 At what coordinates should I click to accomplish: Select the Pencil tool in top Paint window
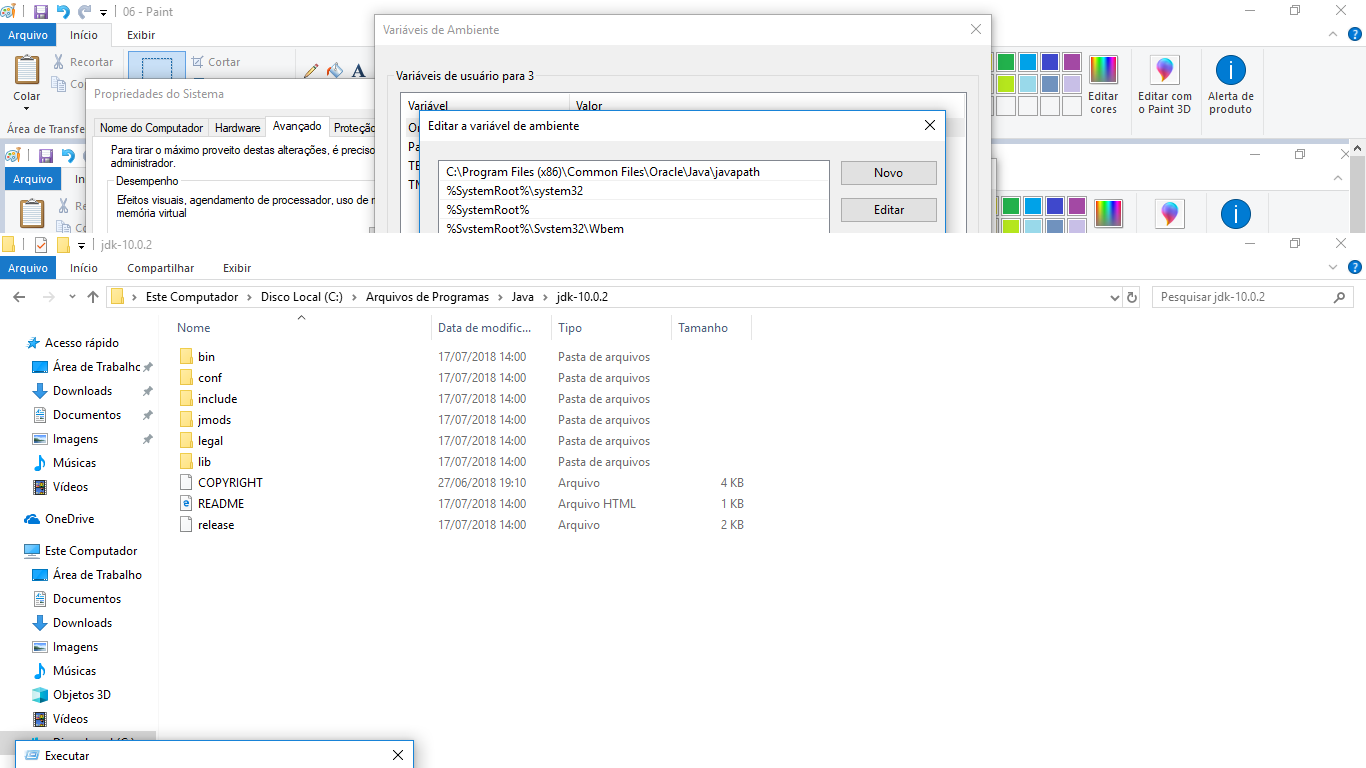point(311,71)
